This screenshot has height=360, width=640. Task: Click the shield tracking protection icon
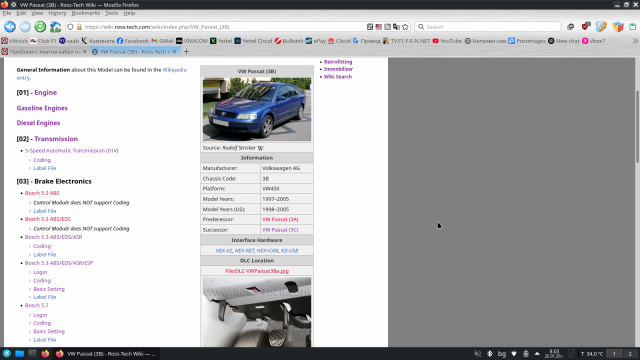pyautogui.click(x=70, y=27)
